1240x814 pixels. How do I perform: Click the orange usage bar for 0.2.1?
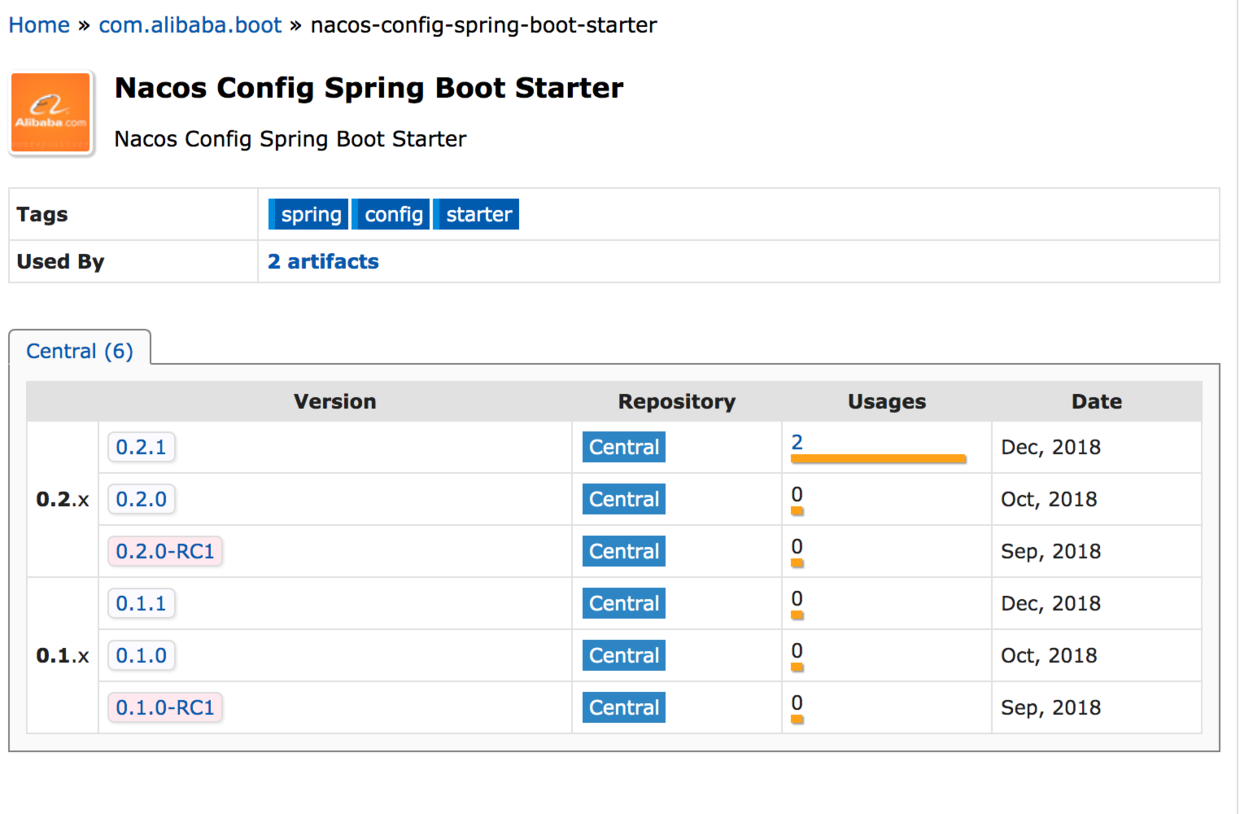click(x=878, y=459)
